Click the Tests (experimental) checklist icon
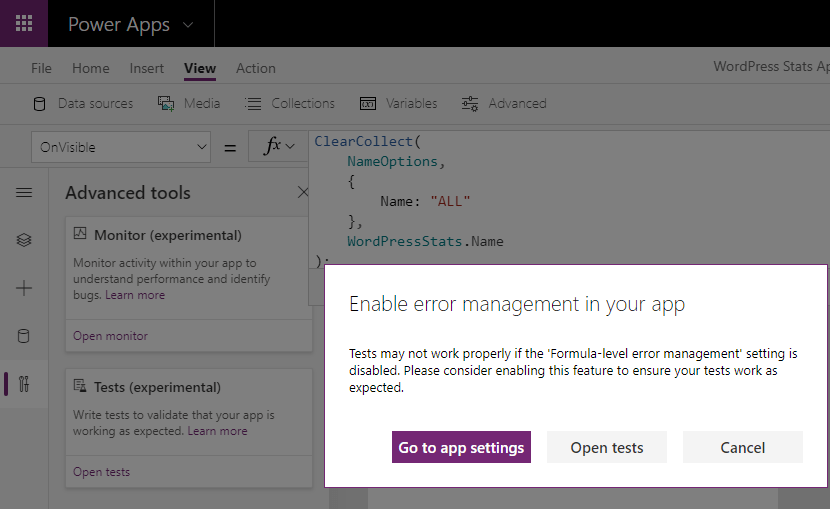830x509 pixels. (80, 386)
